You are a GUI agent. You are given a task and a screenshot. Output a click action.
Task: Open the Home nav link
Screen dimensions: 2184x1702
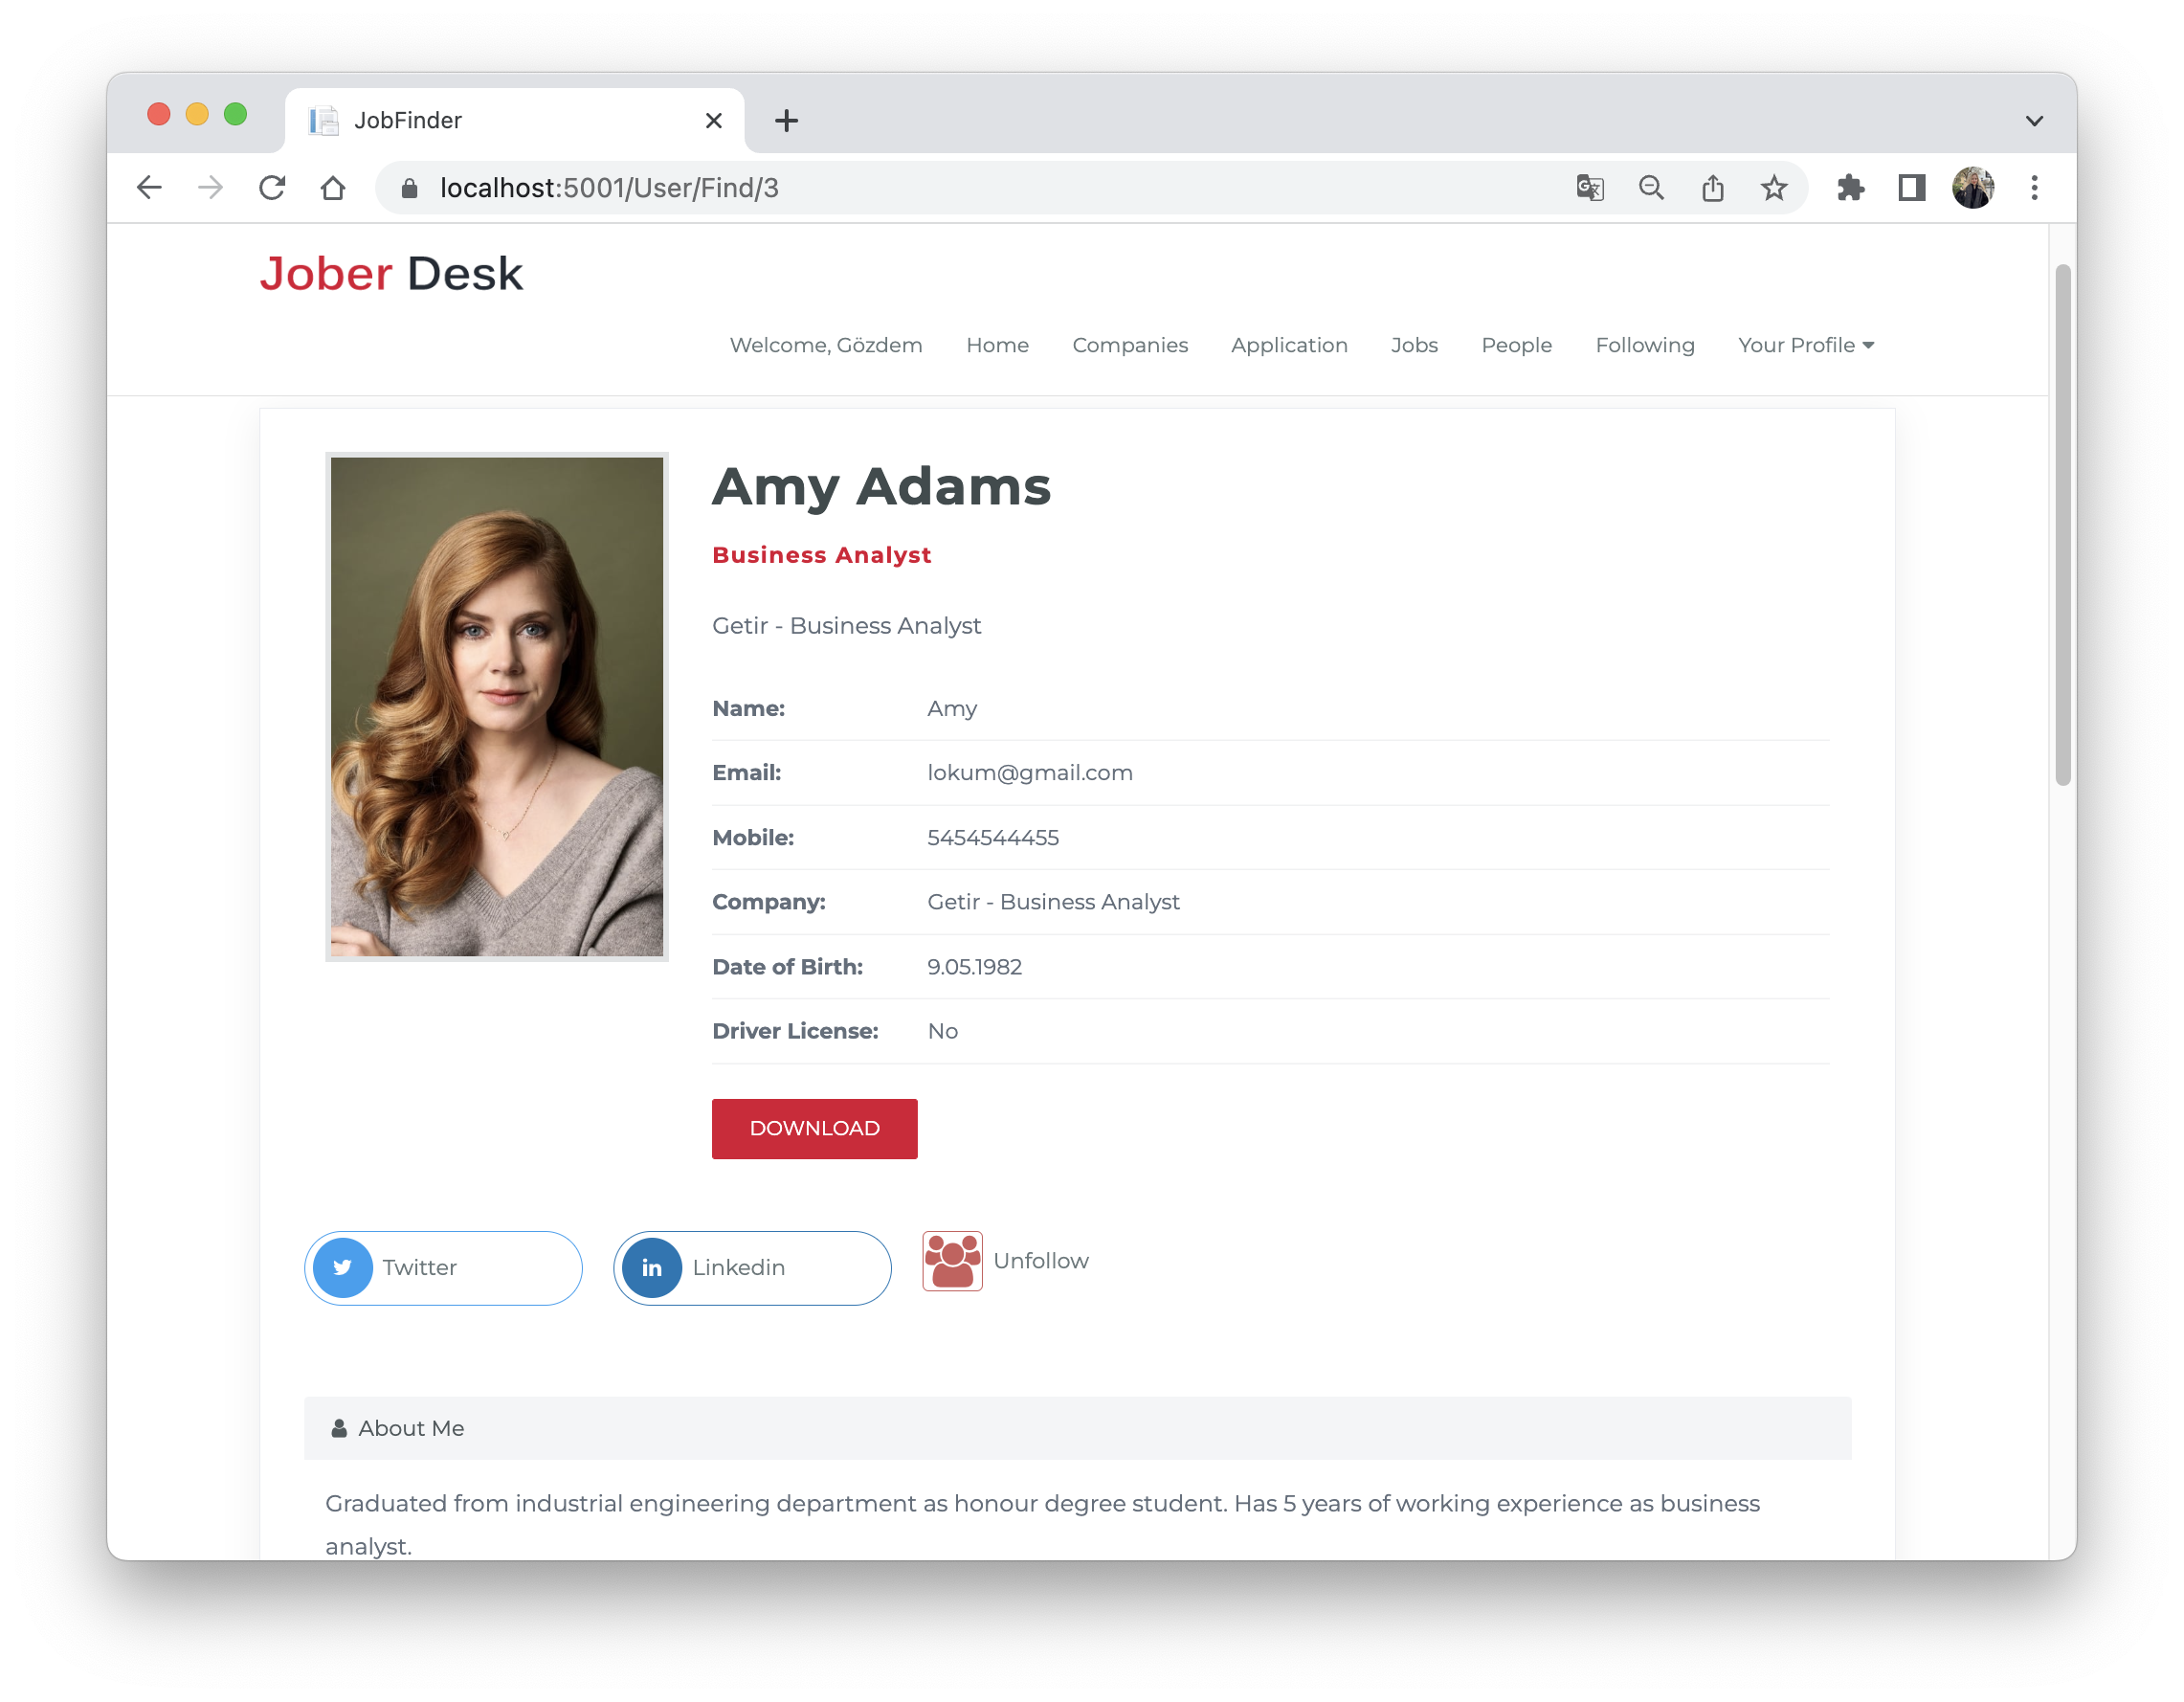point(997,345)
